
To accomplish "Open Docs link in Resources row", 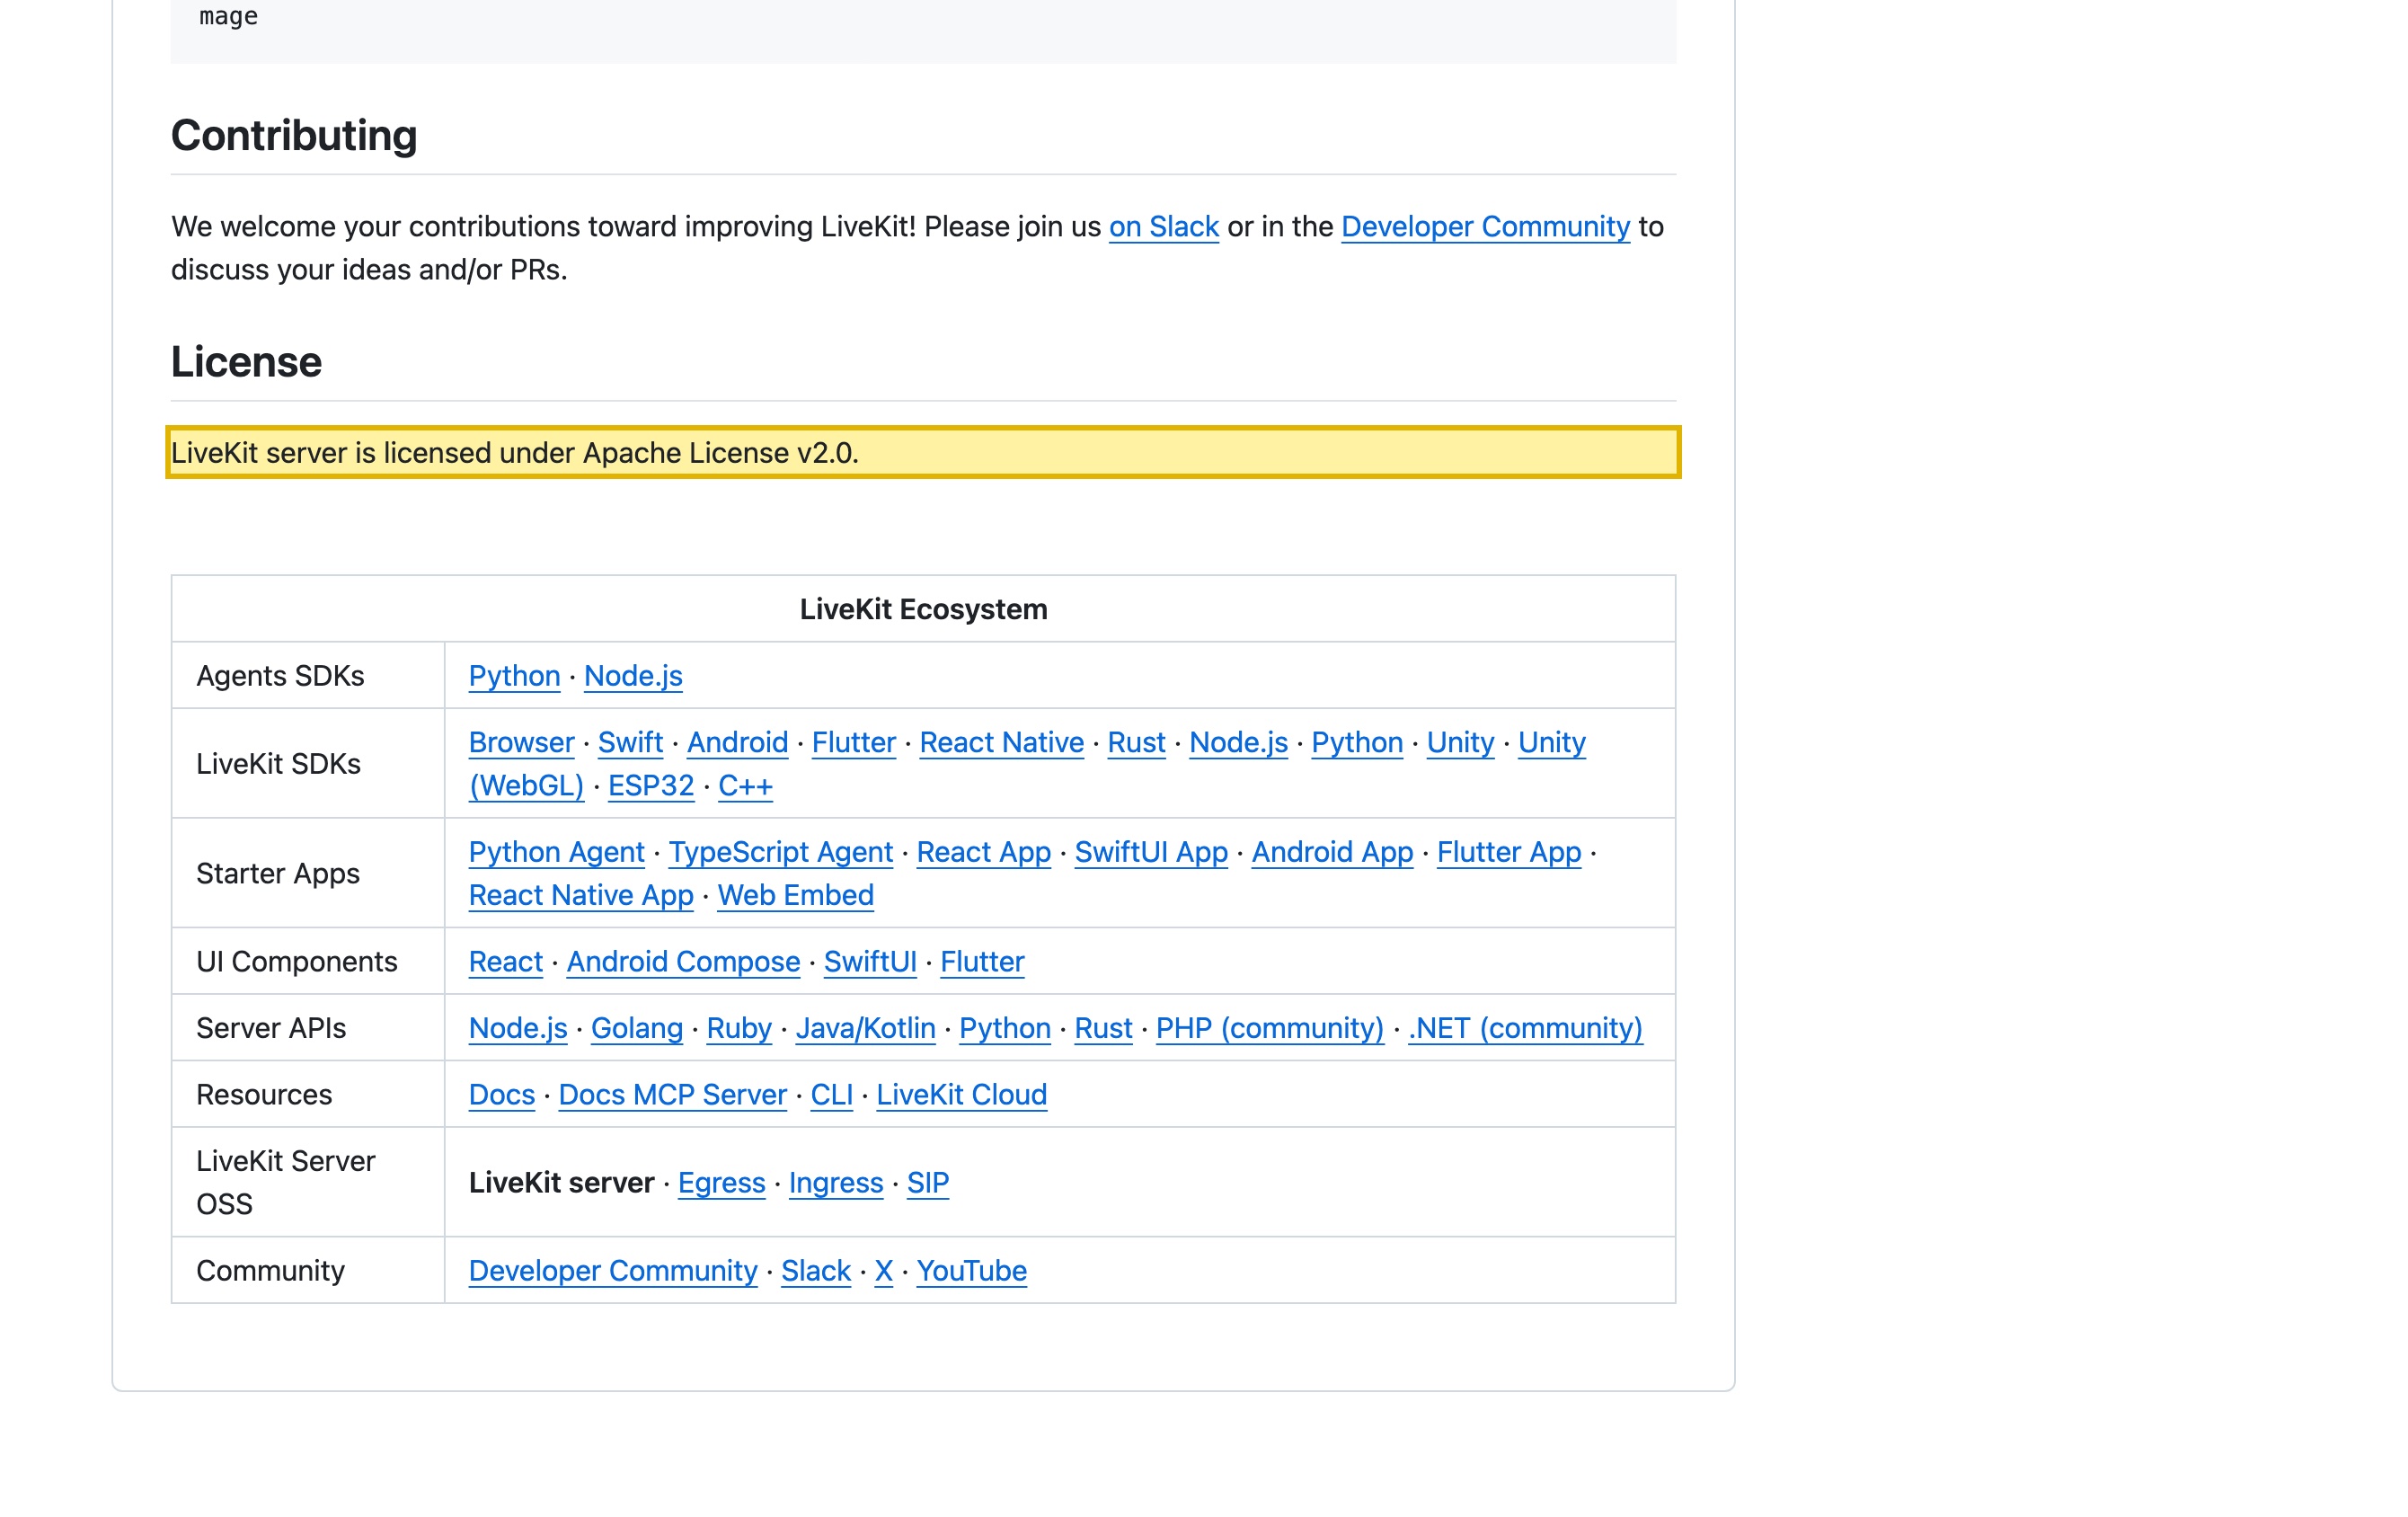I will pos(502,1095).
